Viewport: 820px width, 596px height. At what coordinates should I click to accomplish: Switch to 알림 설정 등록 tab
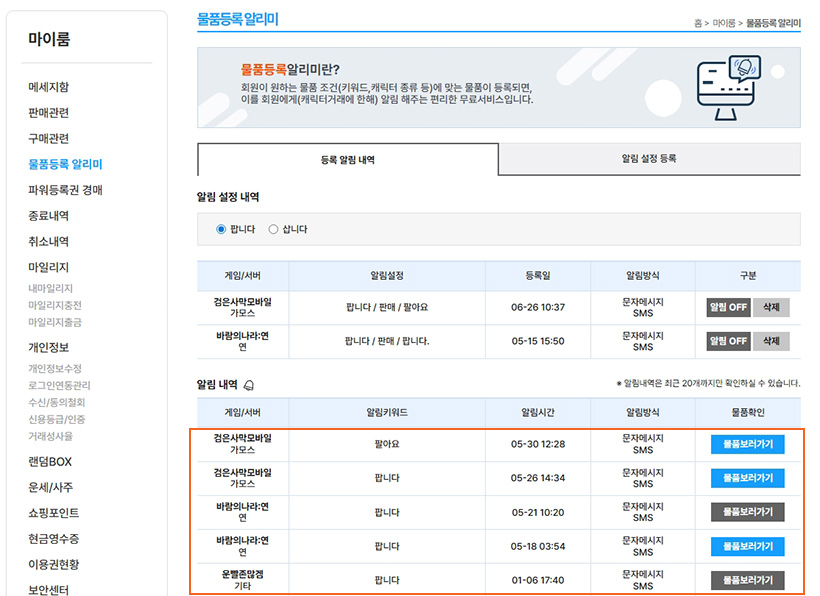coord(648,159)
